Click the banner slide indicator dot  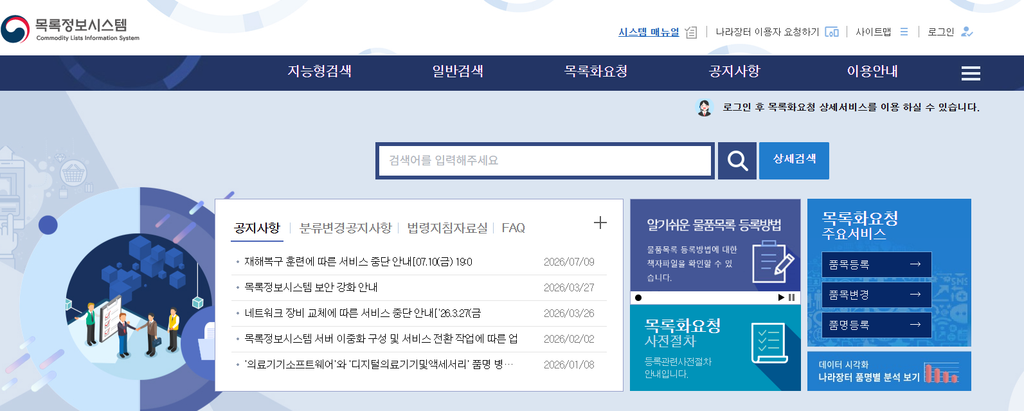tap(638, 297)
